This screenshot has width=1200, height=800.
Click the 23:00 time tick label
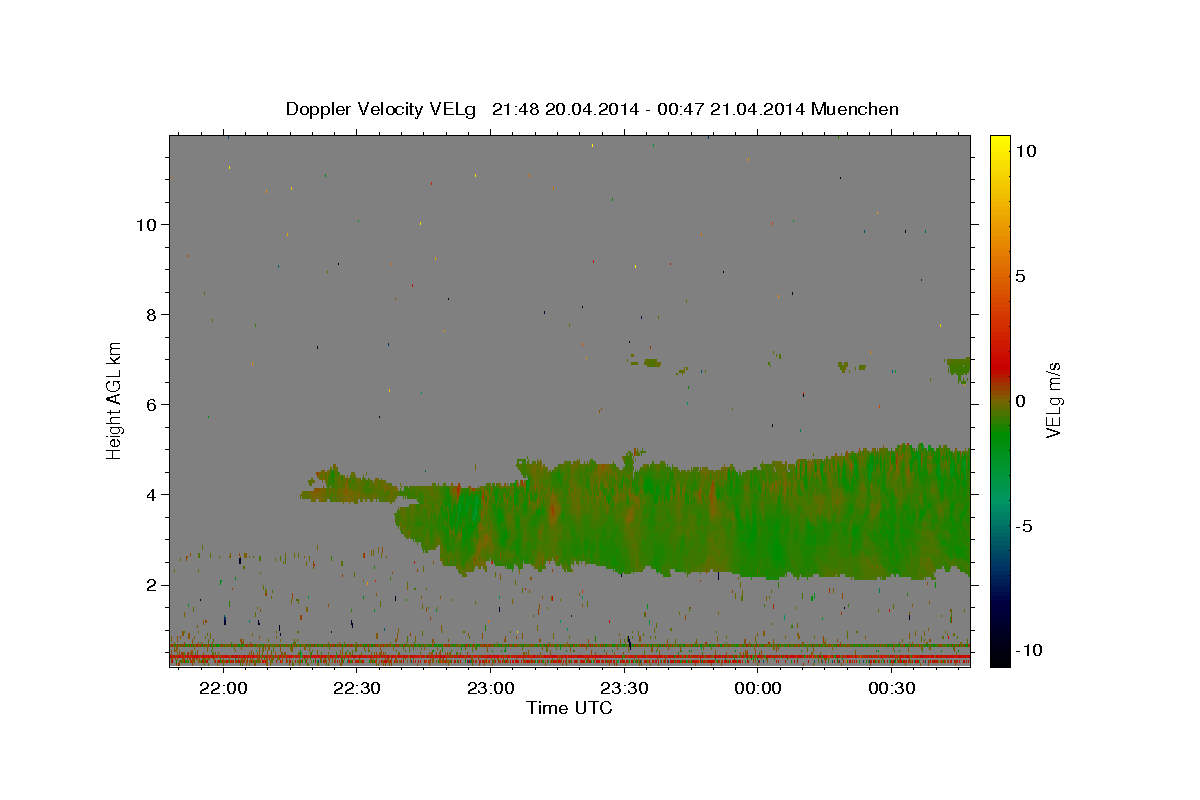pos(491,689)
